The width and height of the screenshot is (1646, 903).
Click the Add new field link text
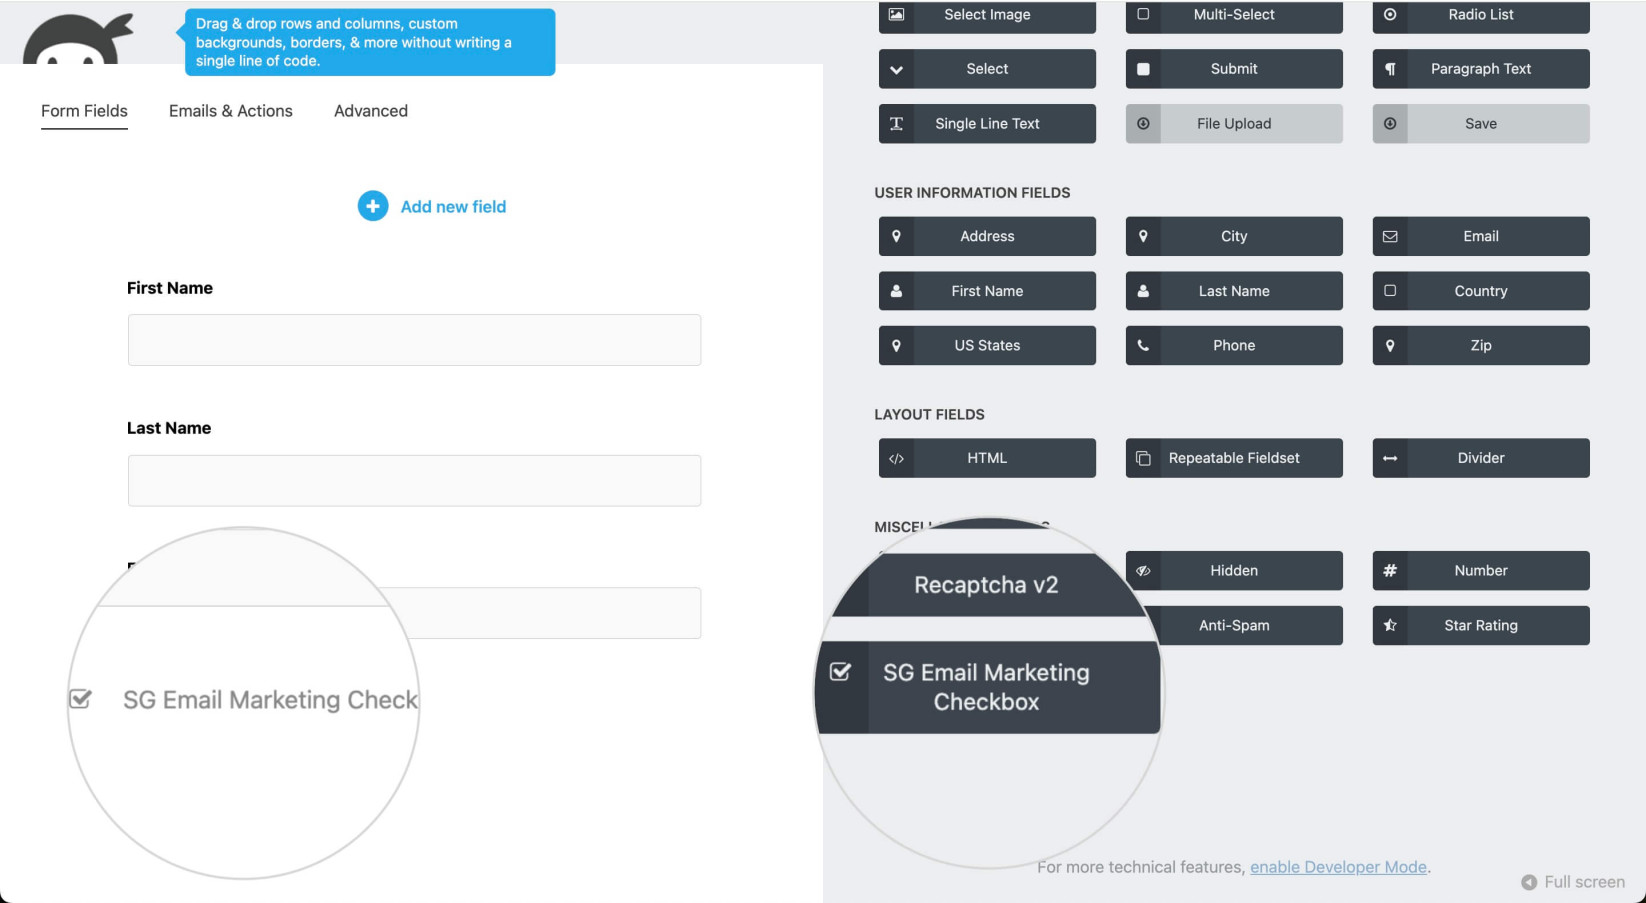[453, 207]
